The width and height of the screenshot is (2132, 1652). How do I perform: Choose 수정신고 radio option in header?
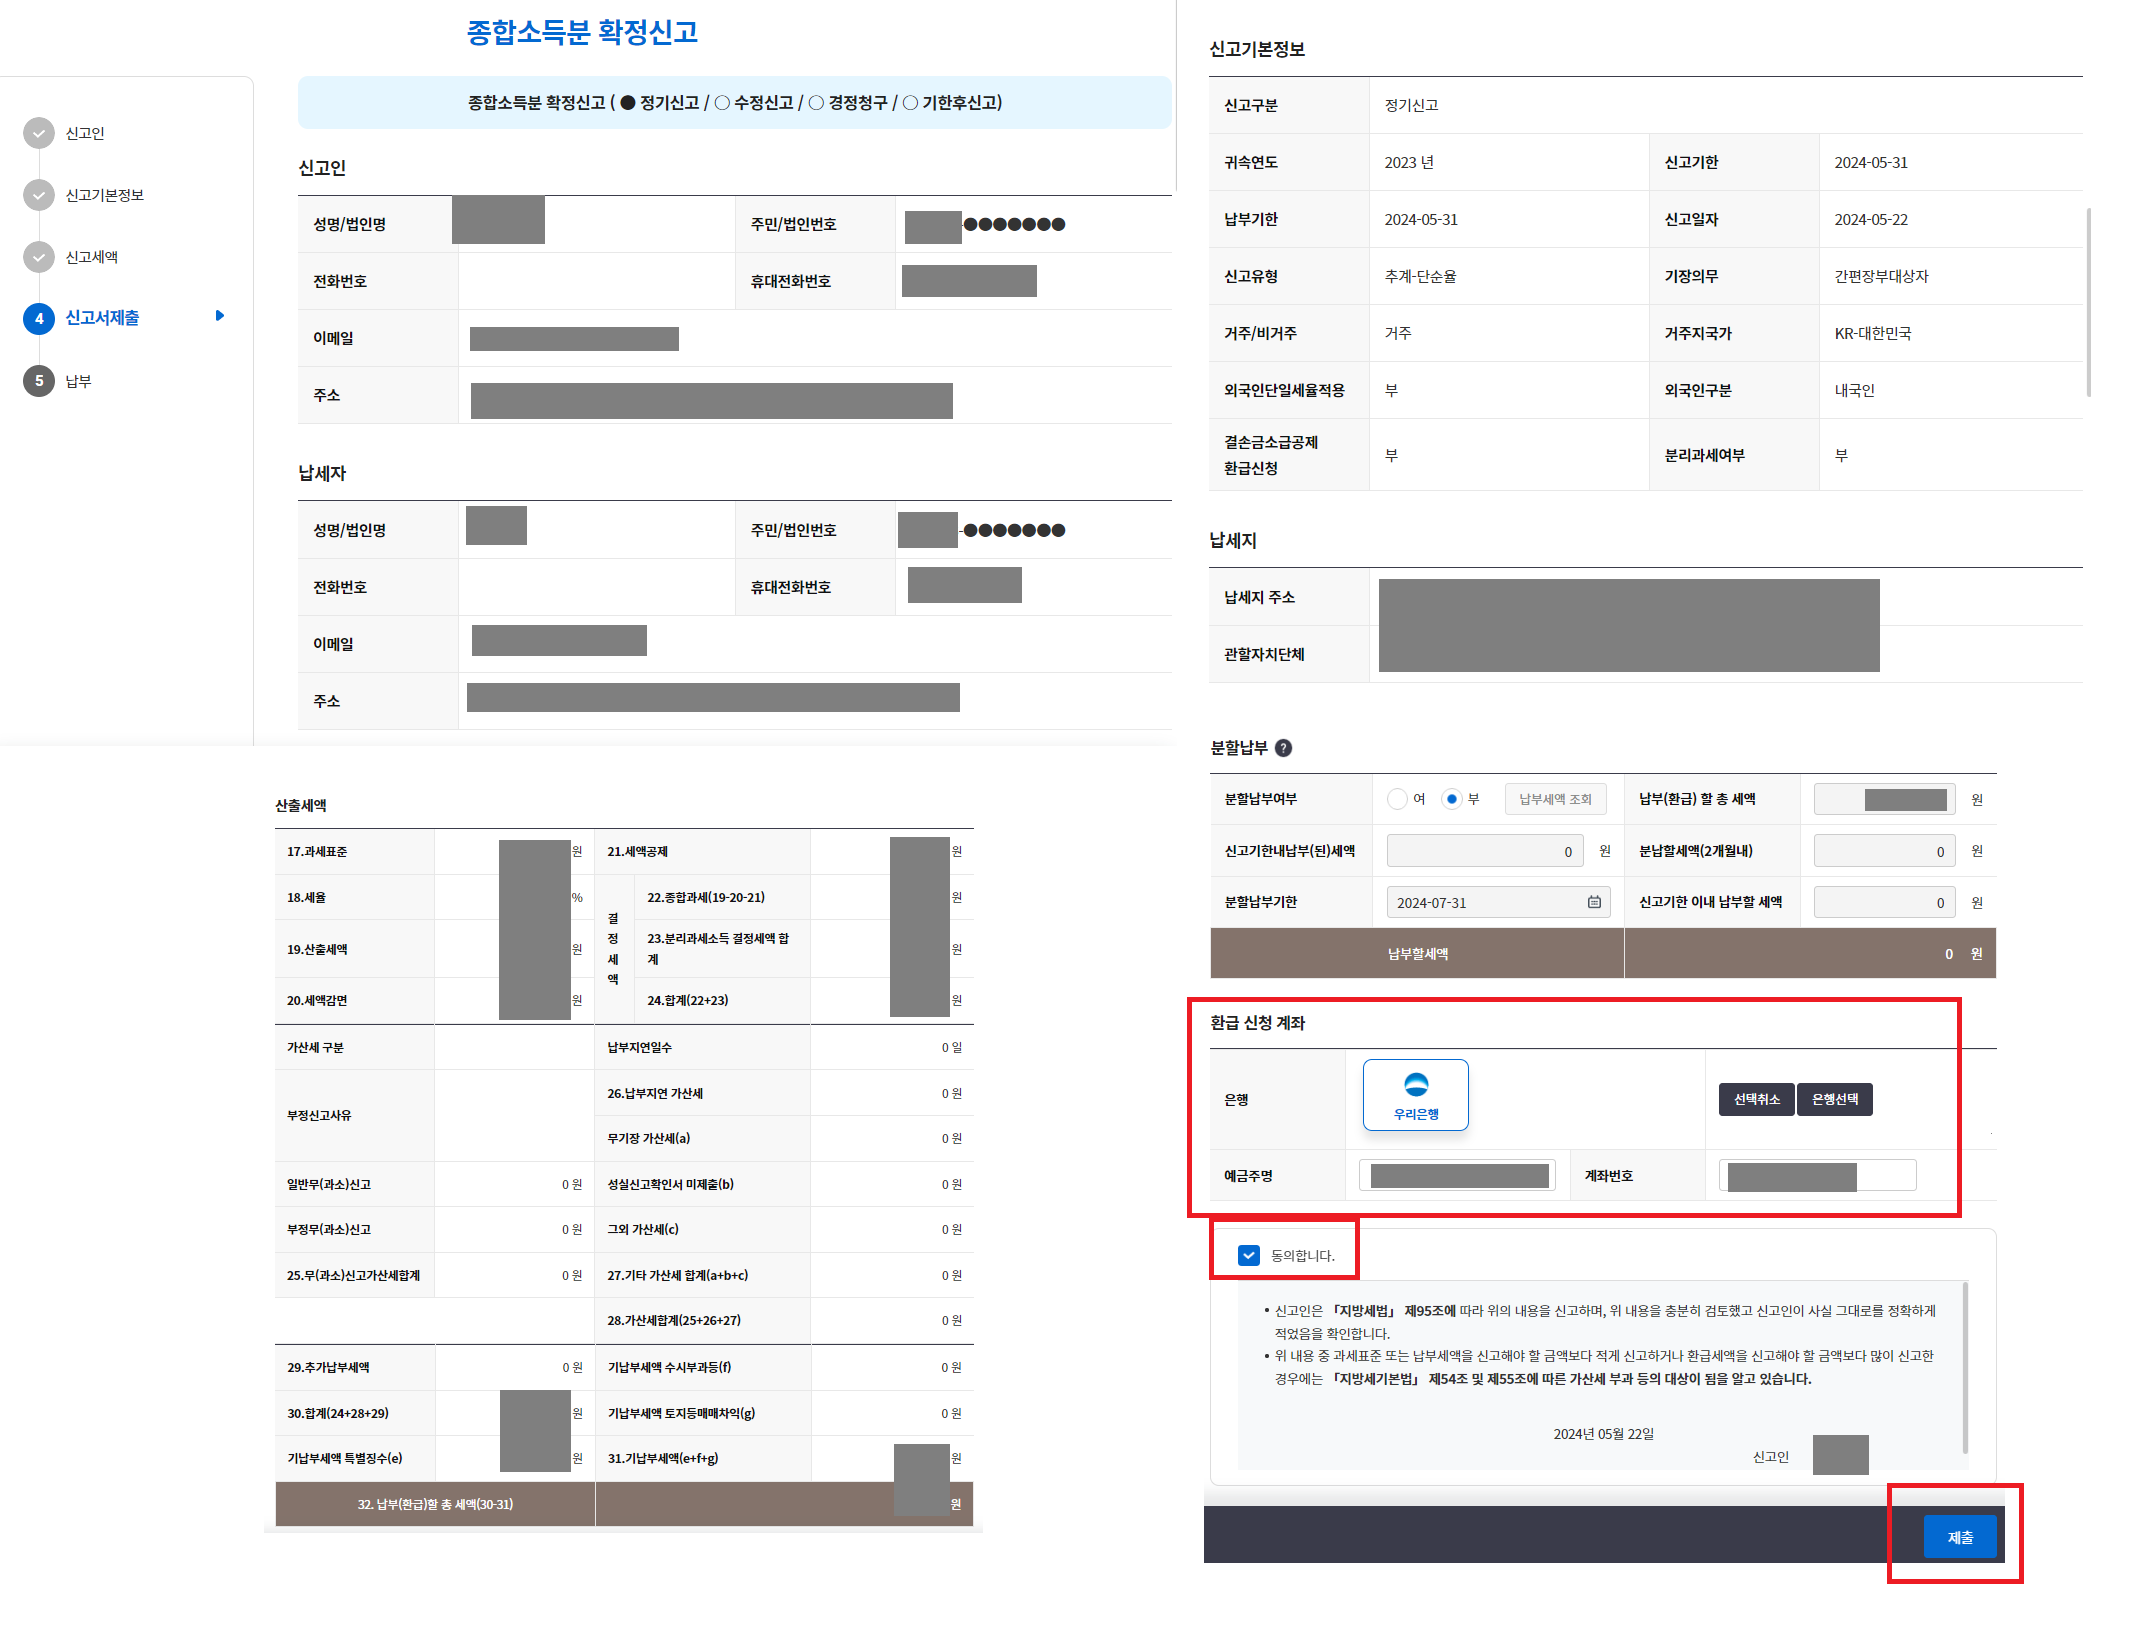723,103
